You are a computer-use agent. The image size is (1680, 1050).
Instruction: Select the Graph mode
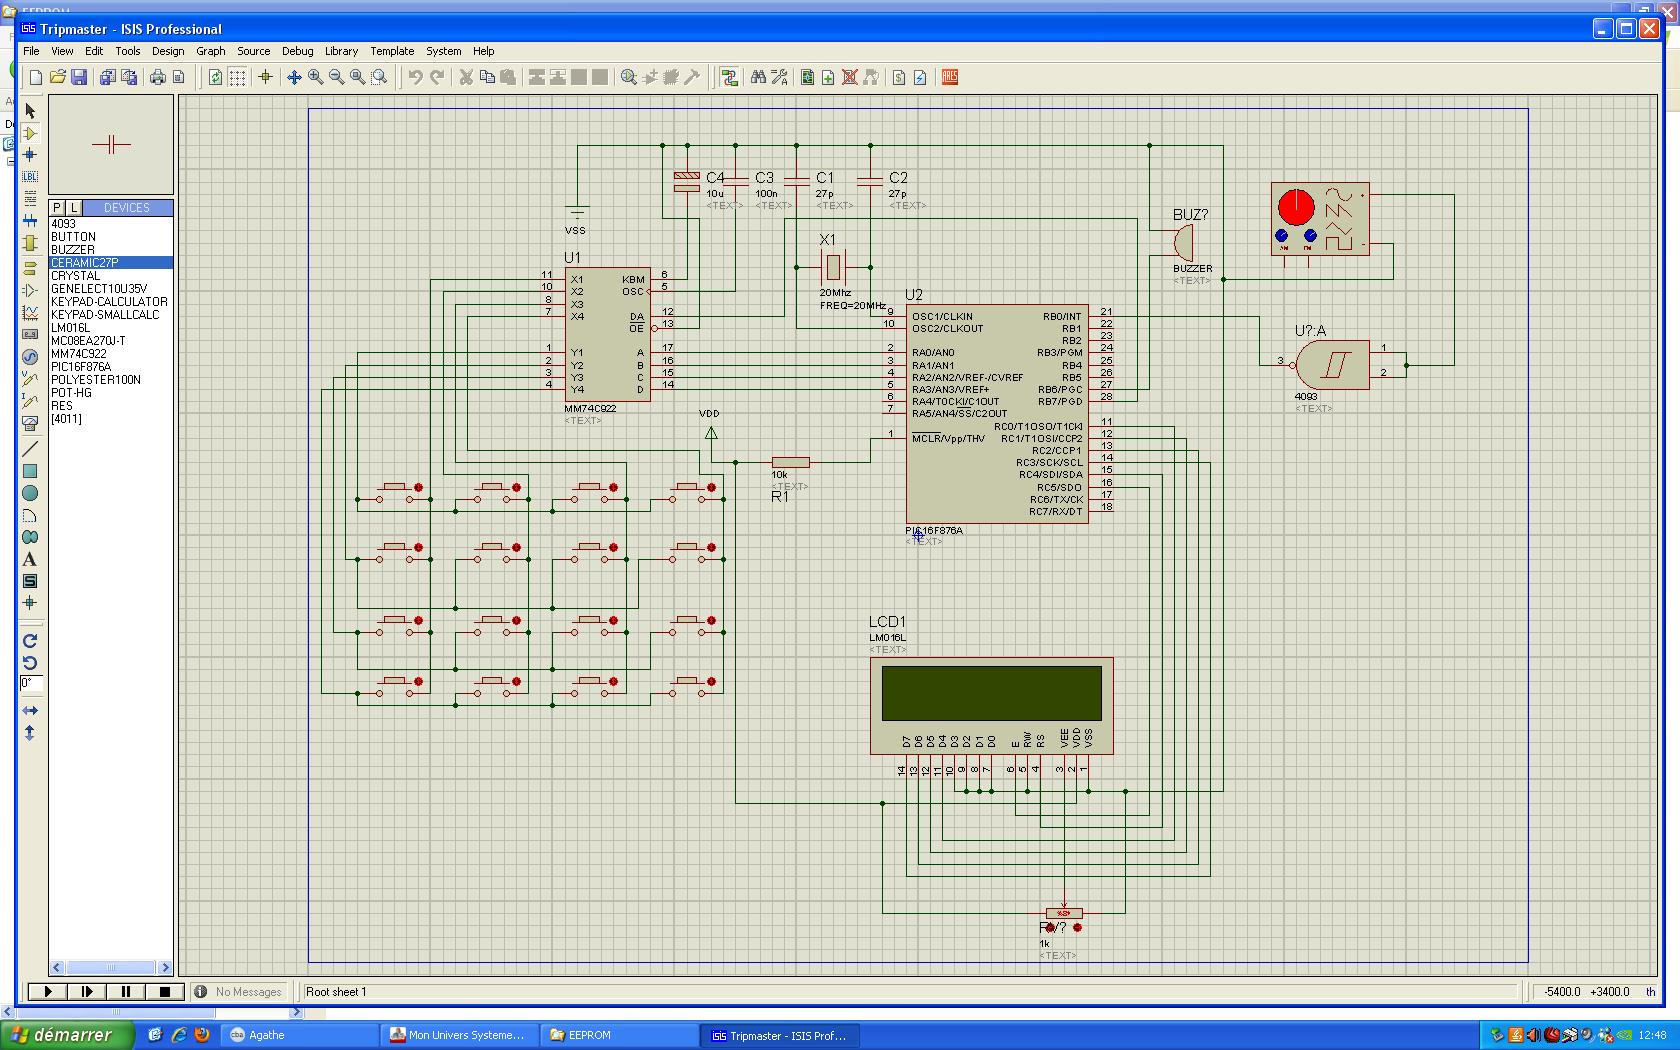[x=30, y=313]
